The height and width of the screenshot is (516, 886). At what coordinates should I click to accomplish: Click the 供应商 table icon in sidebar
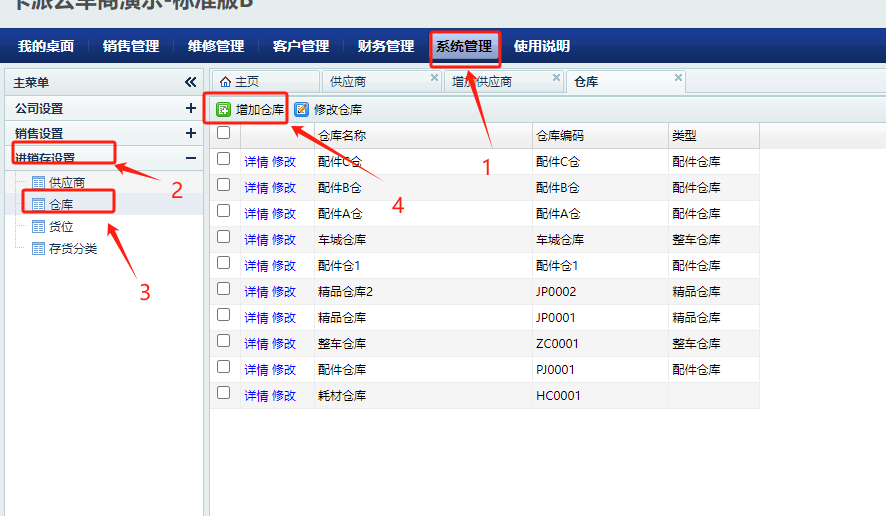39,182
